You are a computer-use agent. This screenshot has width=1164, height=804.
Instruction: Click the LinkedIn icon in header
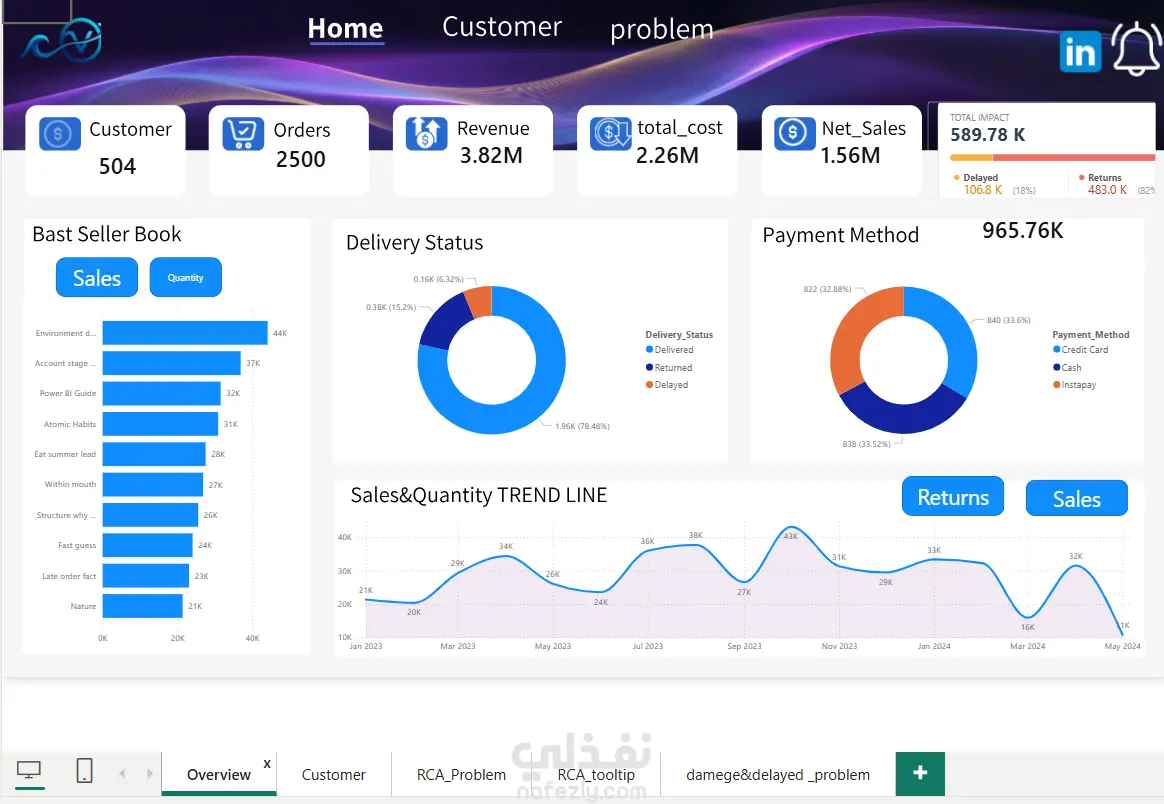click(x=1080, y=51)
